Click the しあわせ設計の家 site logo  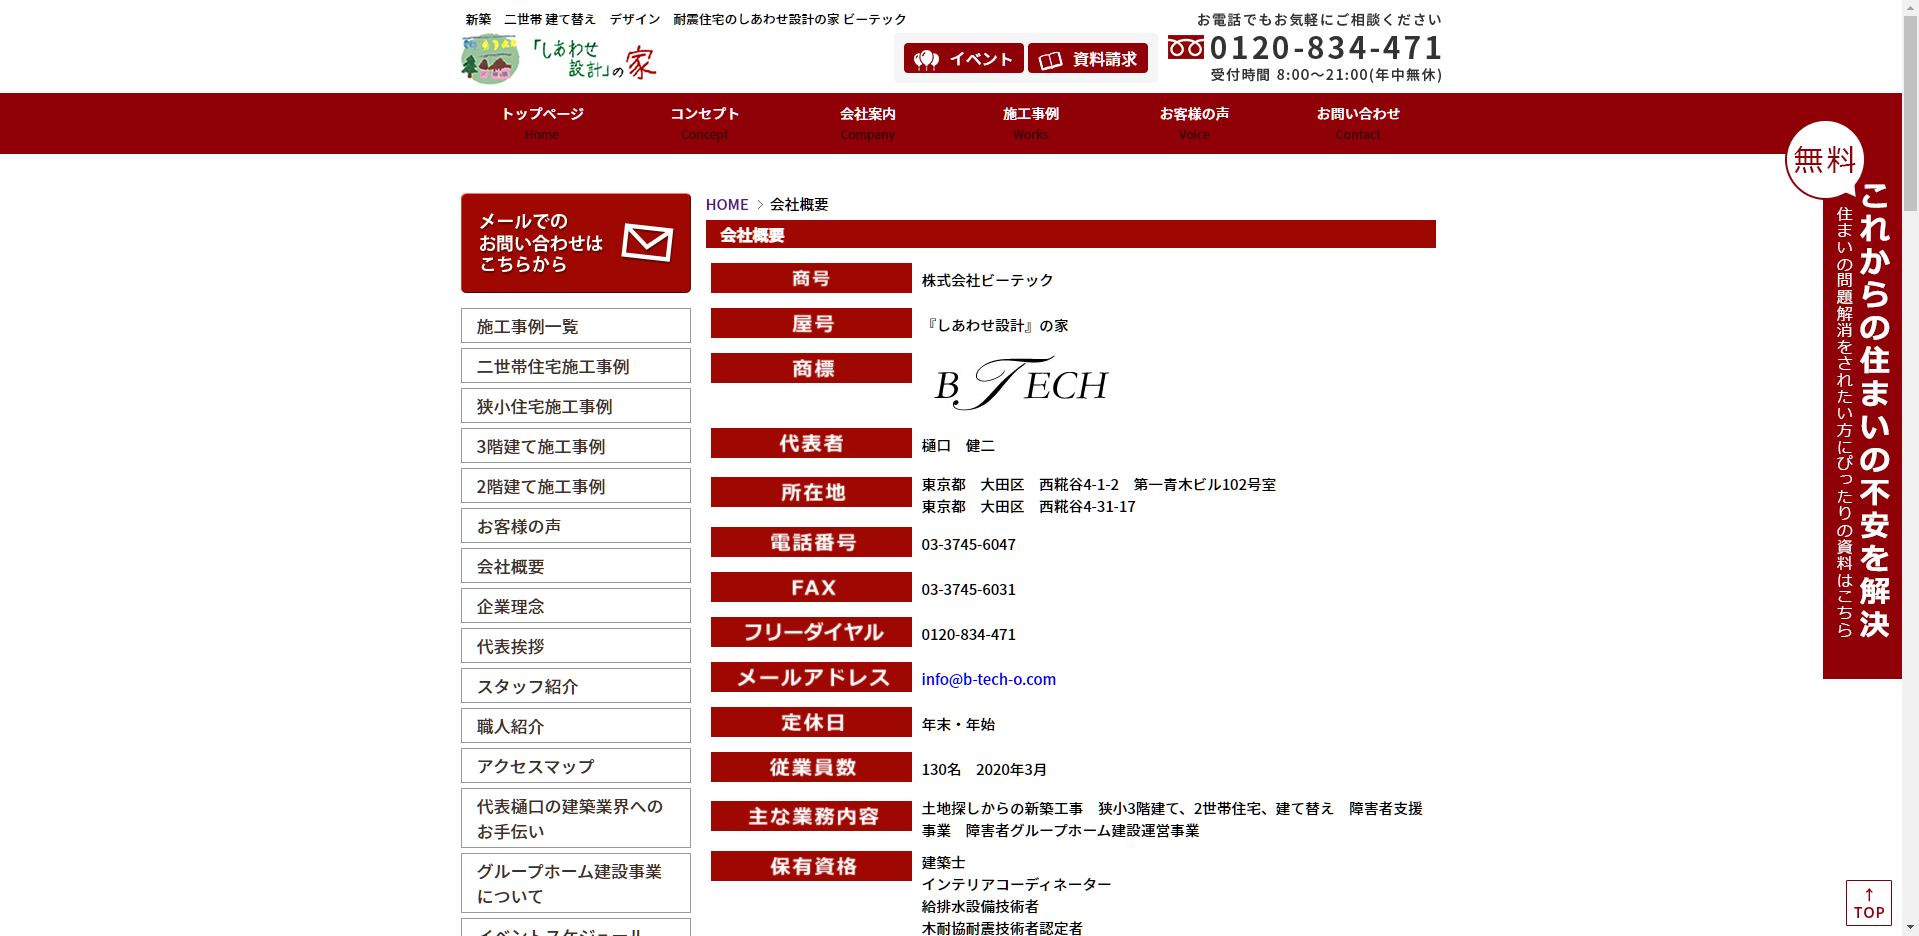[559, 59]
